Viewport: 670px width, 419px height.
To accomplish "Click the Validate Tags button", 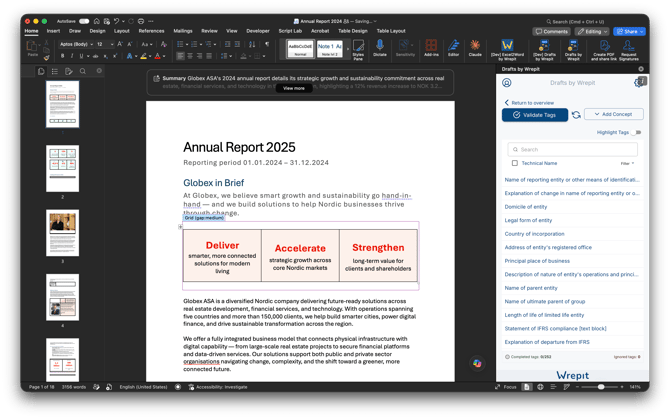I will pyautogui.click(x=535, y=115).
